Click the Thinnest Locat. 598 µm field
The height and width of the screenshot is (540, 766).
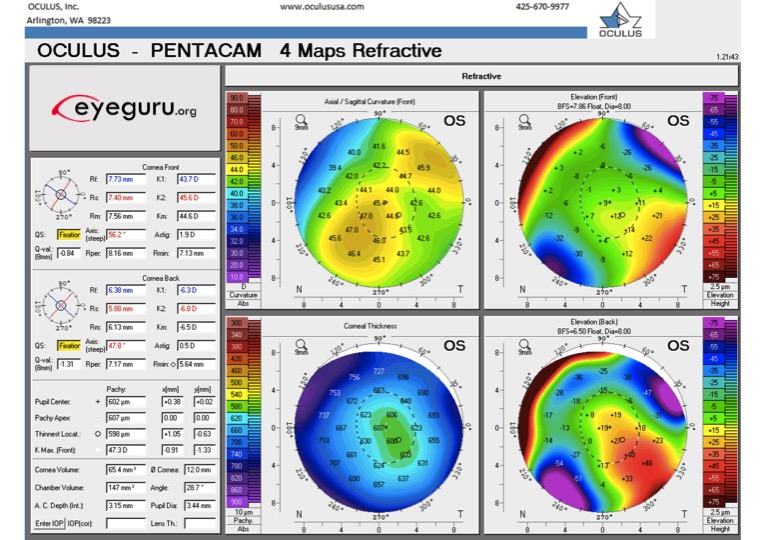click(126, 434)
